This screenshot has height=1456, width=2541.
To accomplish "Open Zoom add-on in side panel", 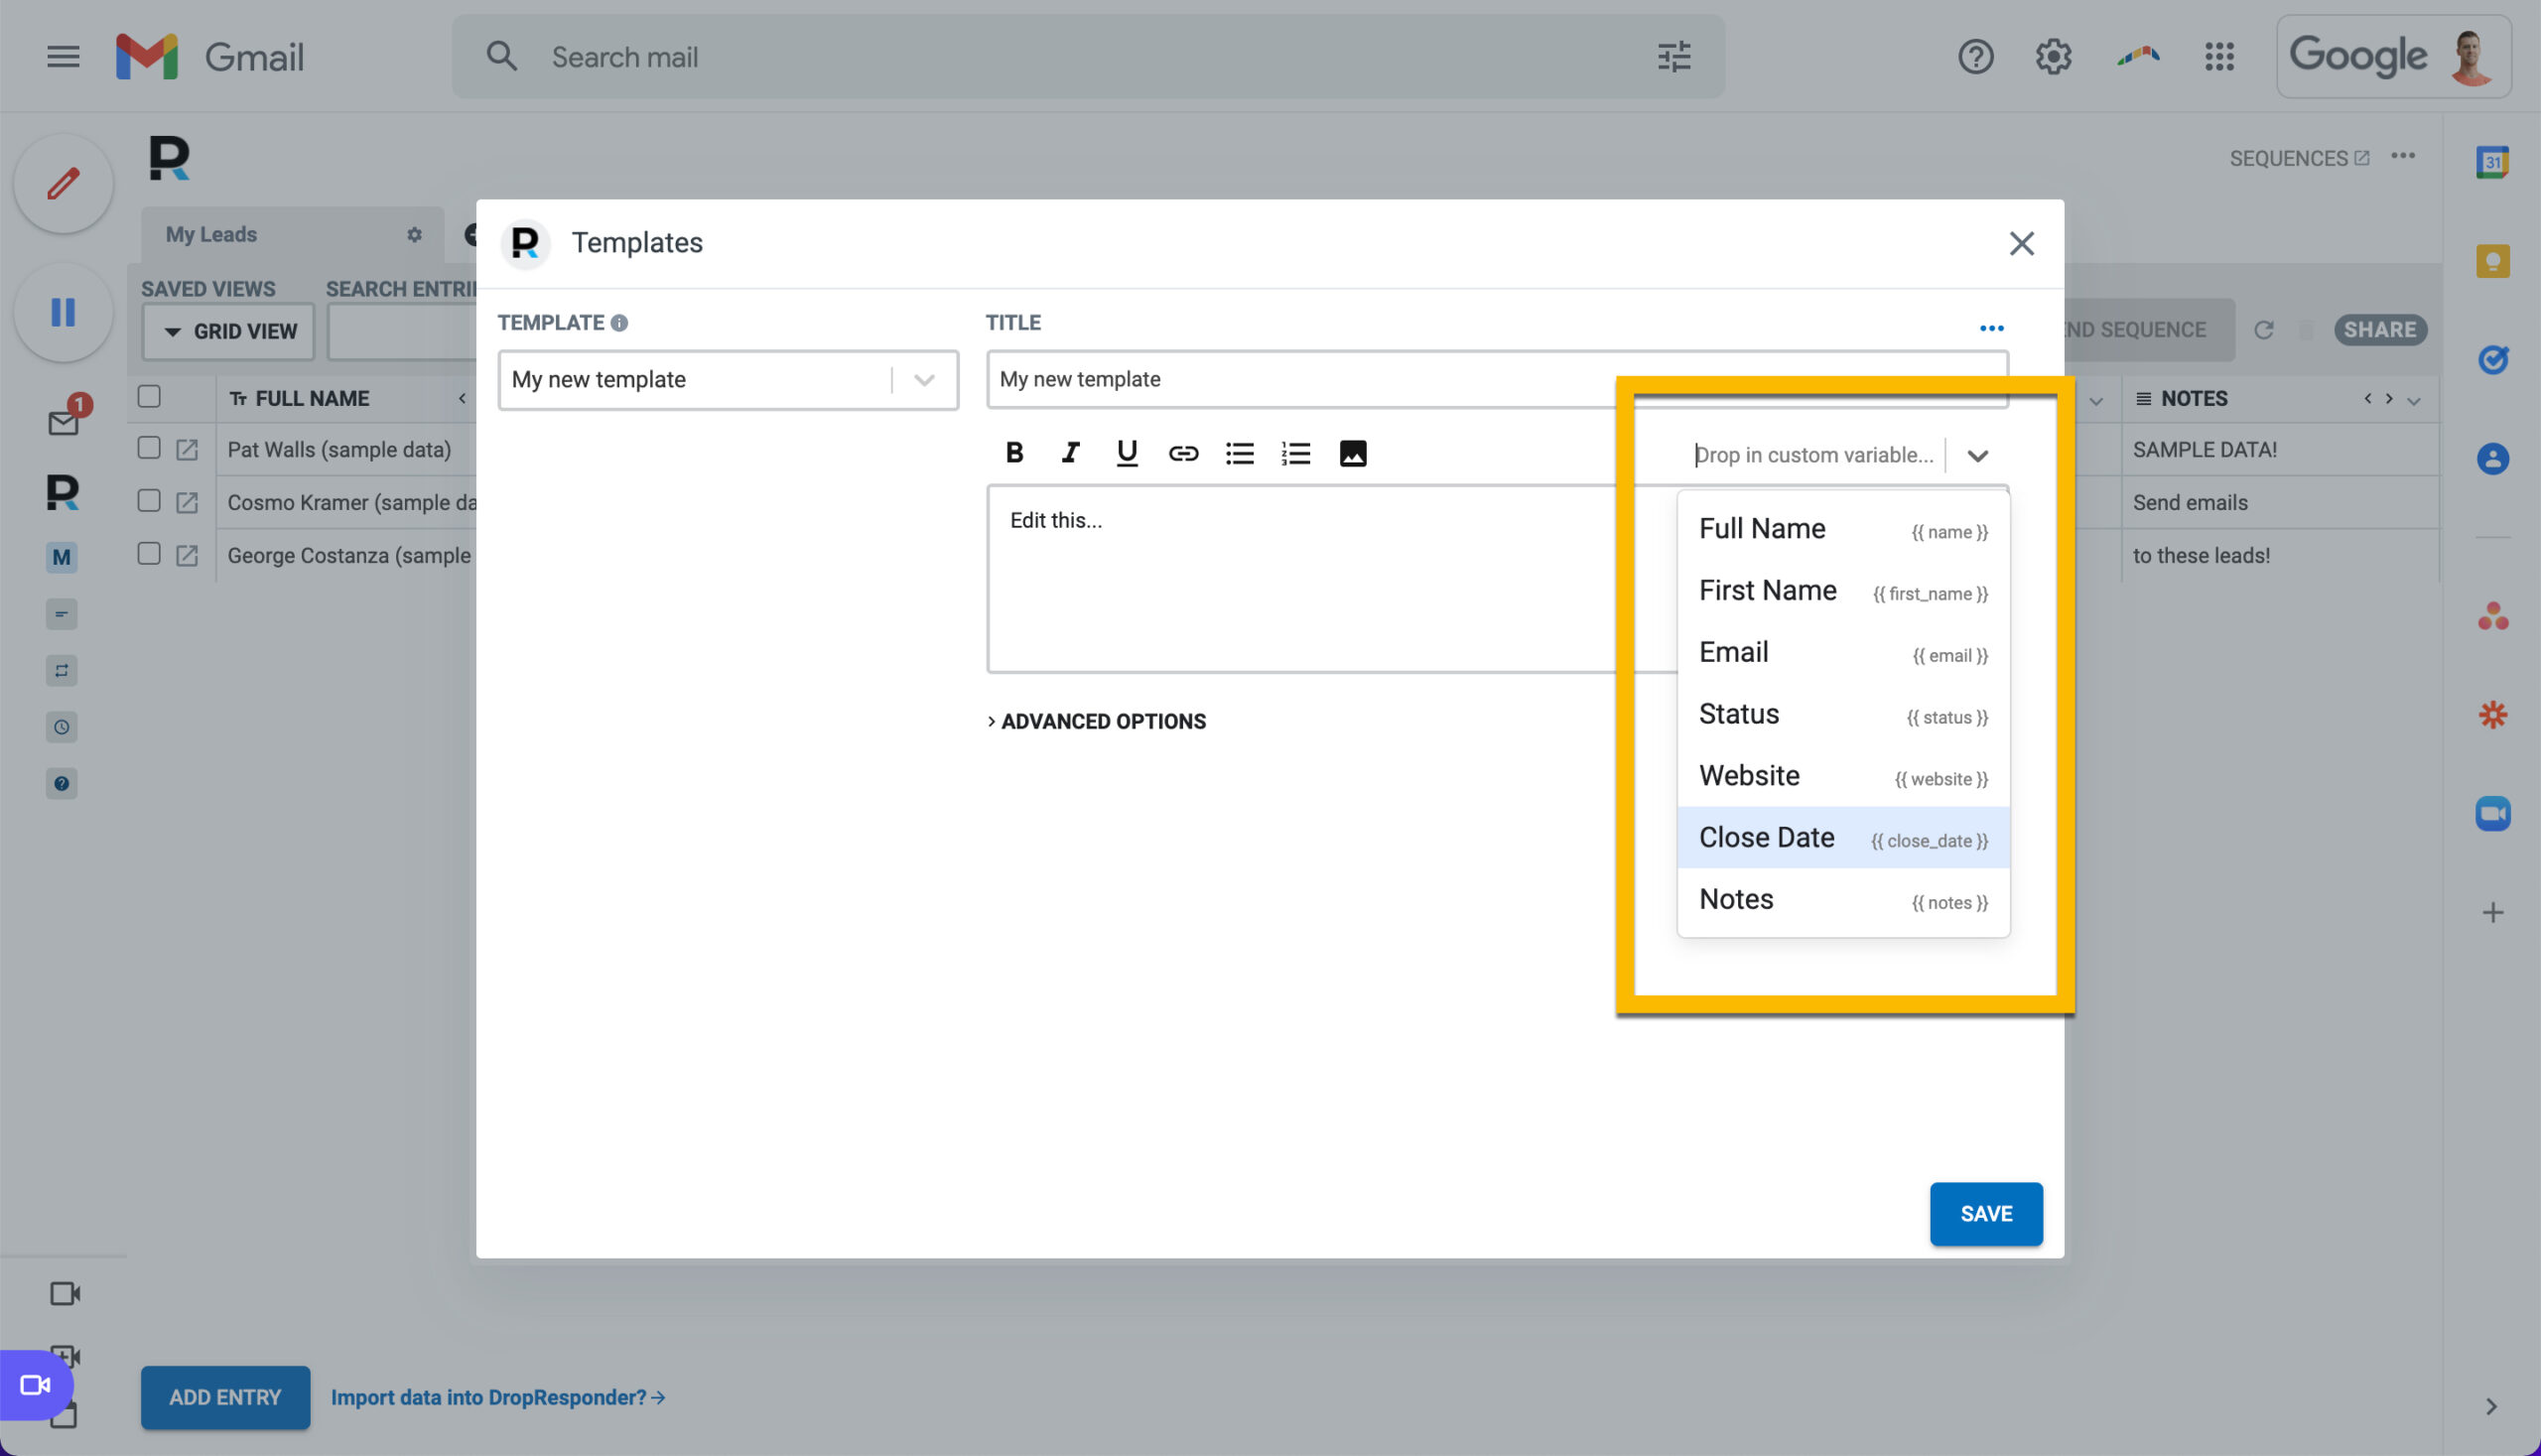I will (x=2492, y=813).
